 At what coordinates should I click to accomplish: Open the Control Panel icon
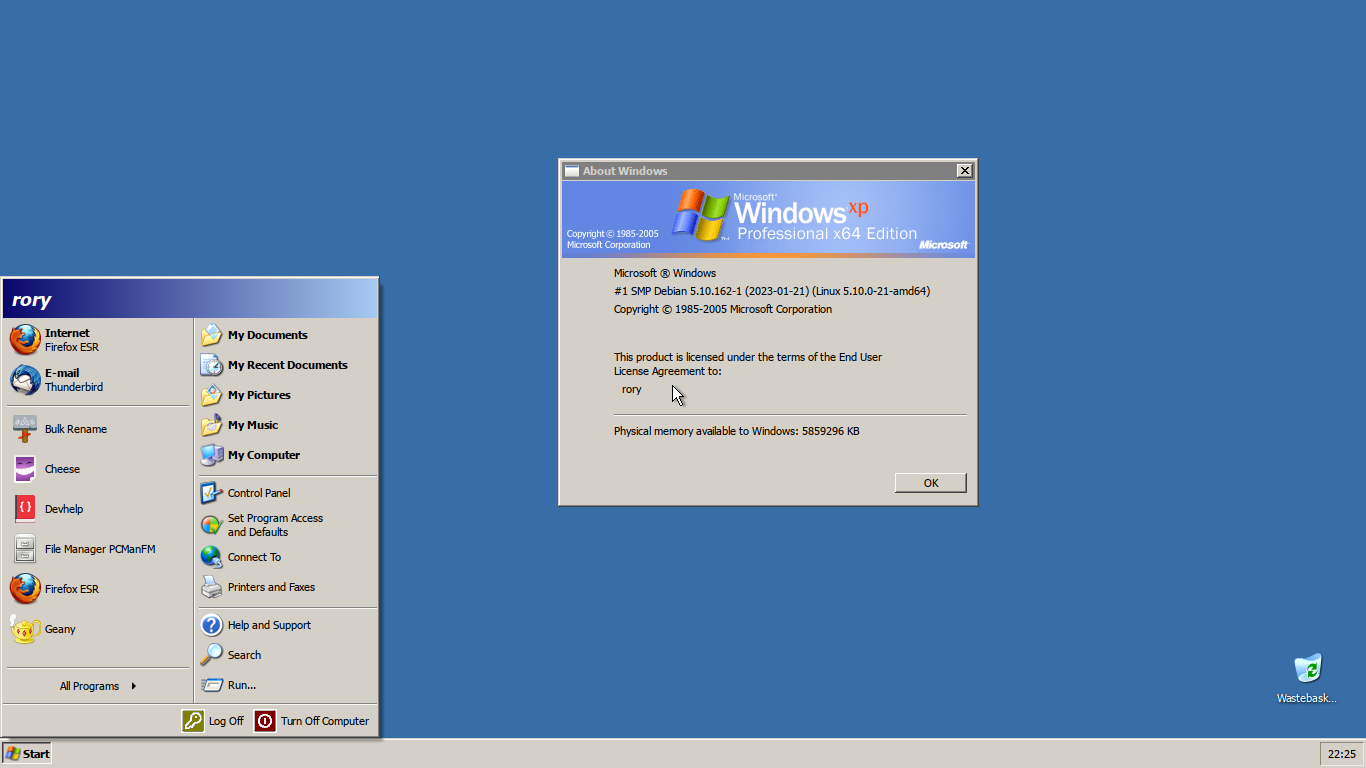coord(211,493)
